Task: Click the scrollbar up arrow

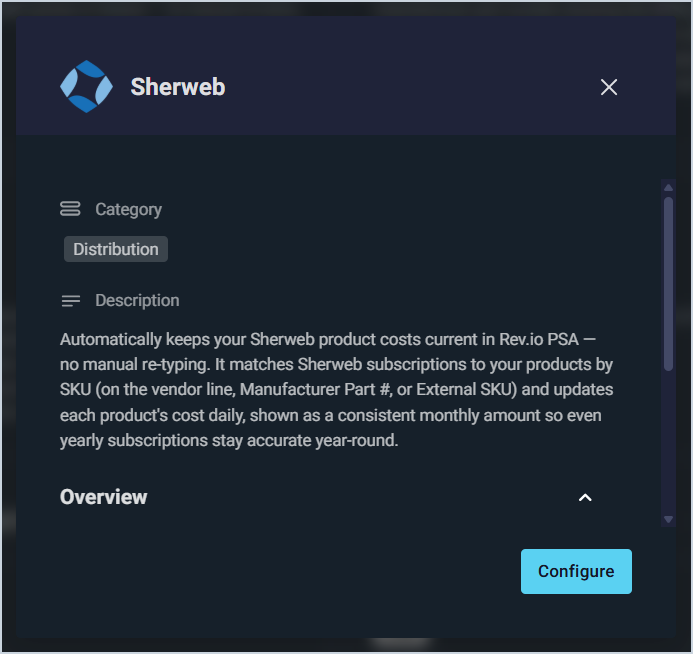Action: (x=668, y=187)
